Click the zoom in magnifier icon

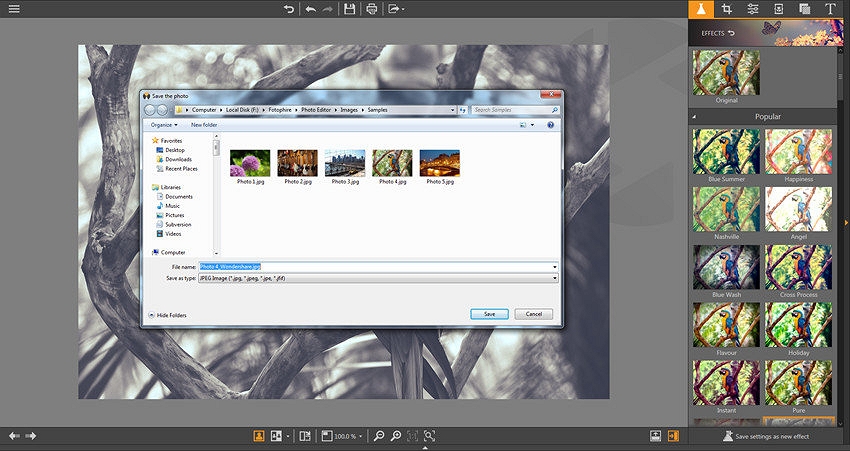point(379,436)
